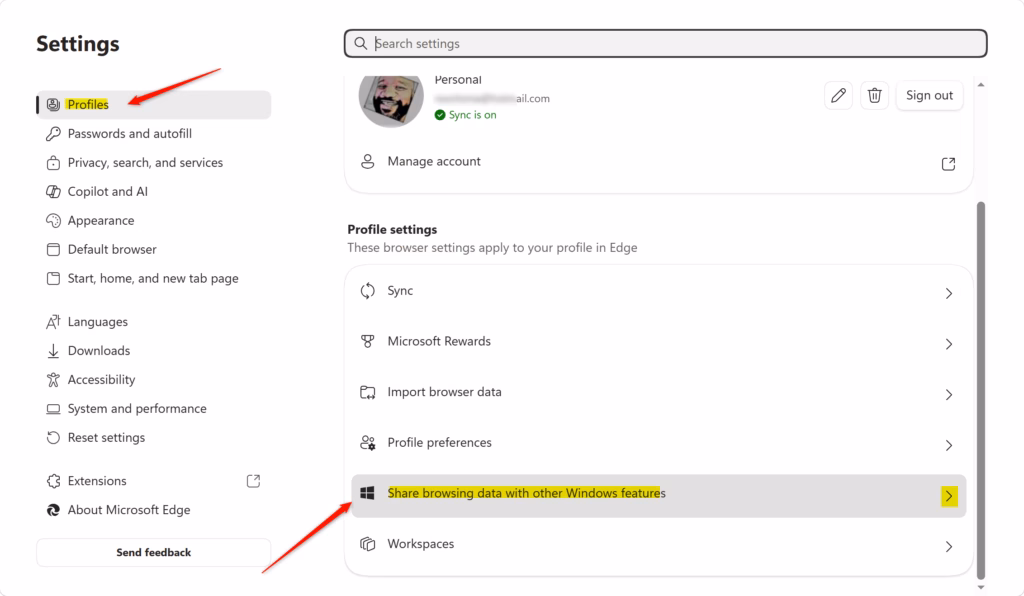Open Import browser data

pos(659,392)
